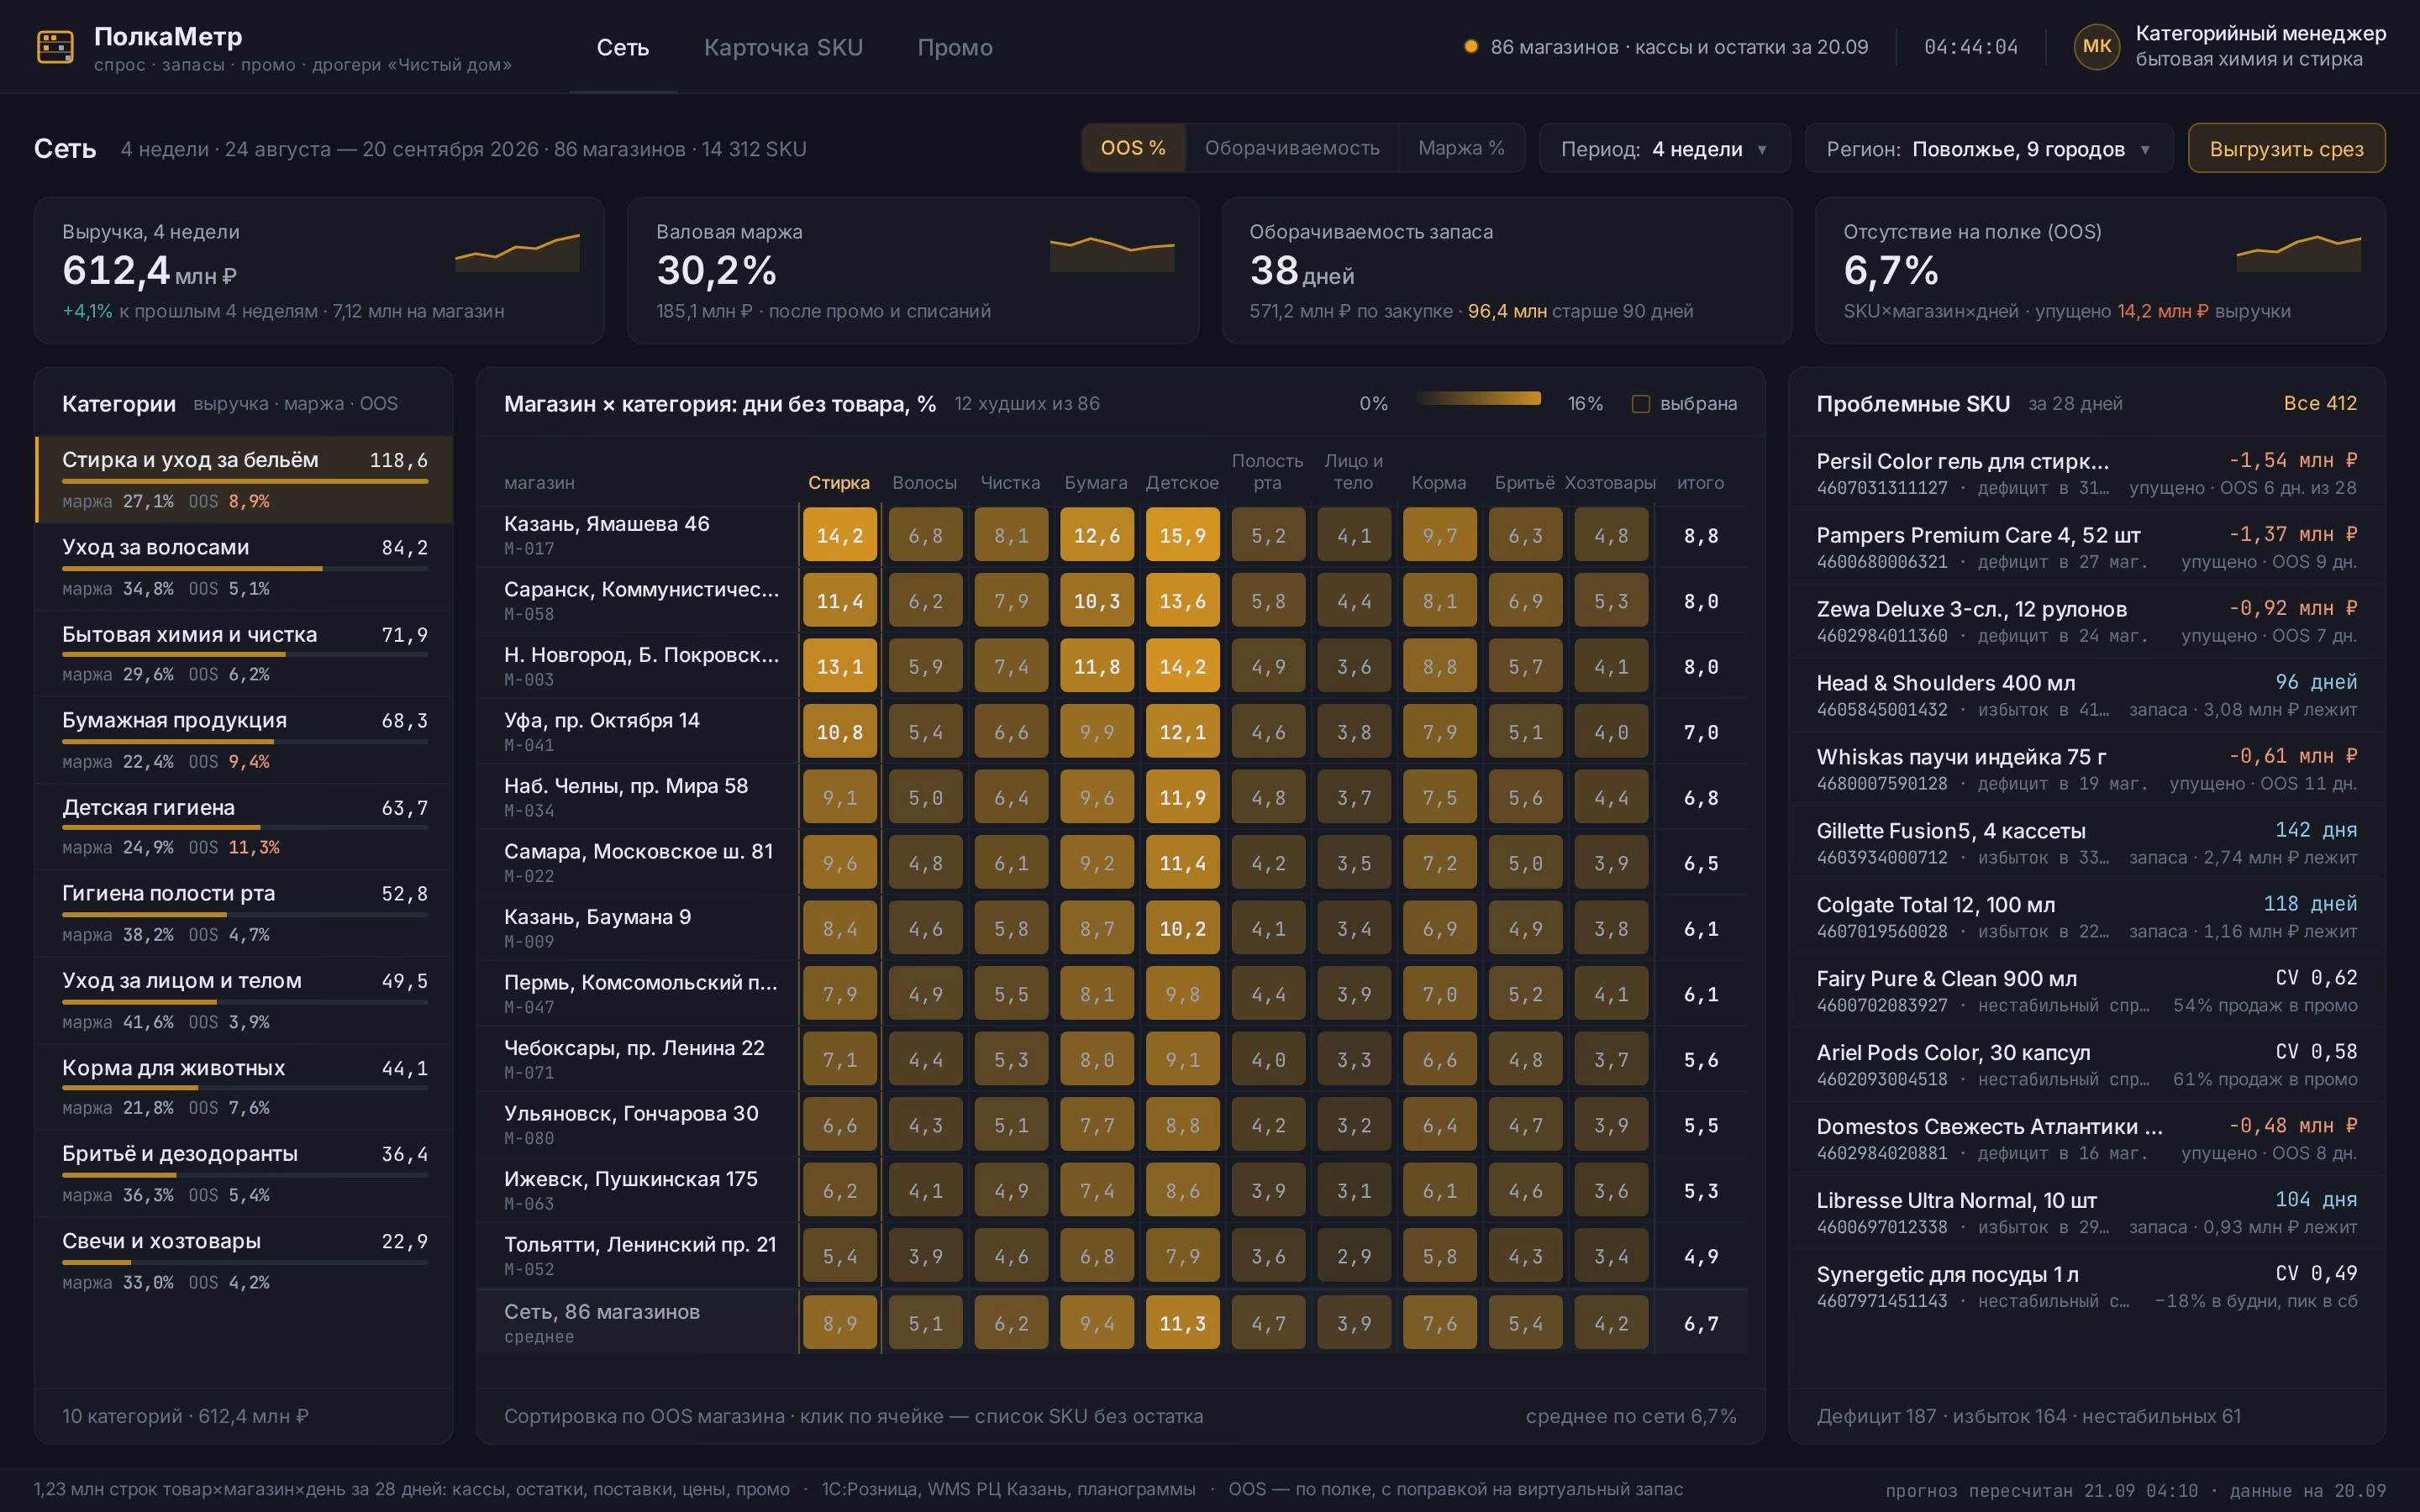This screenshot has height=1512, width=2420.
Task: Click the Хозтовары column header
Action: coord(1610,483)
